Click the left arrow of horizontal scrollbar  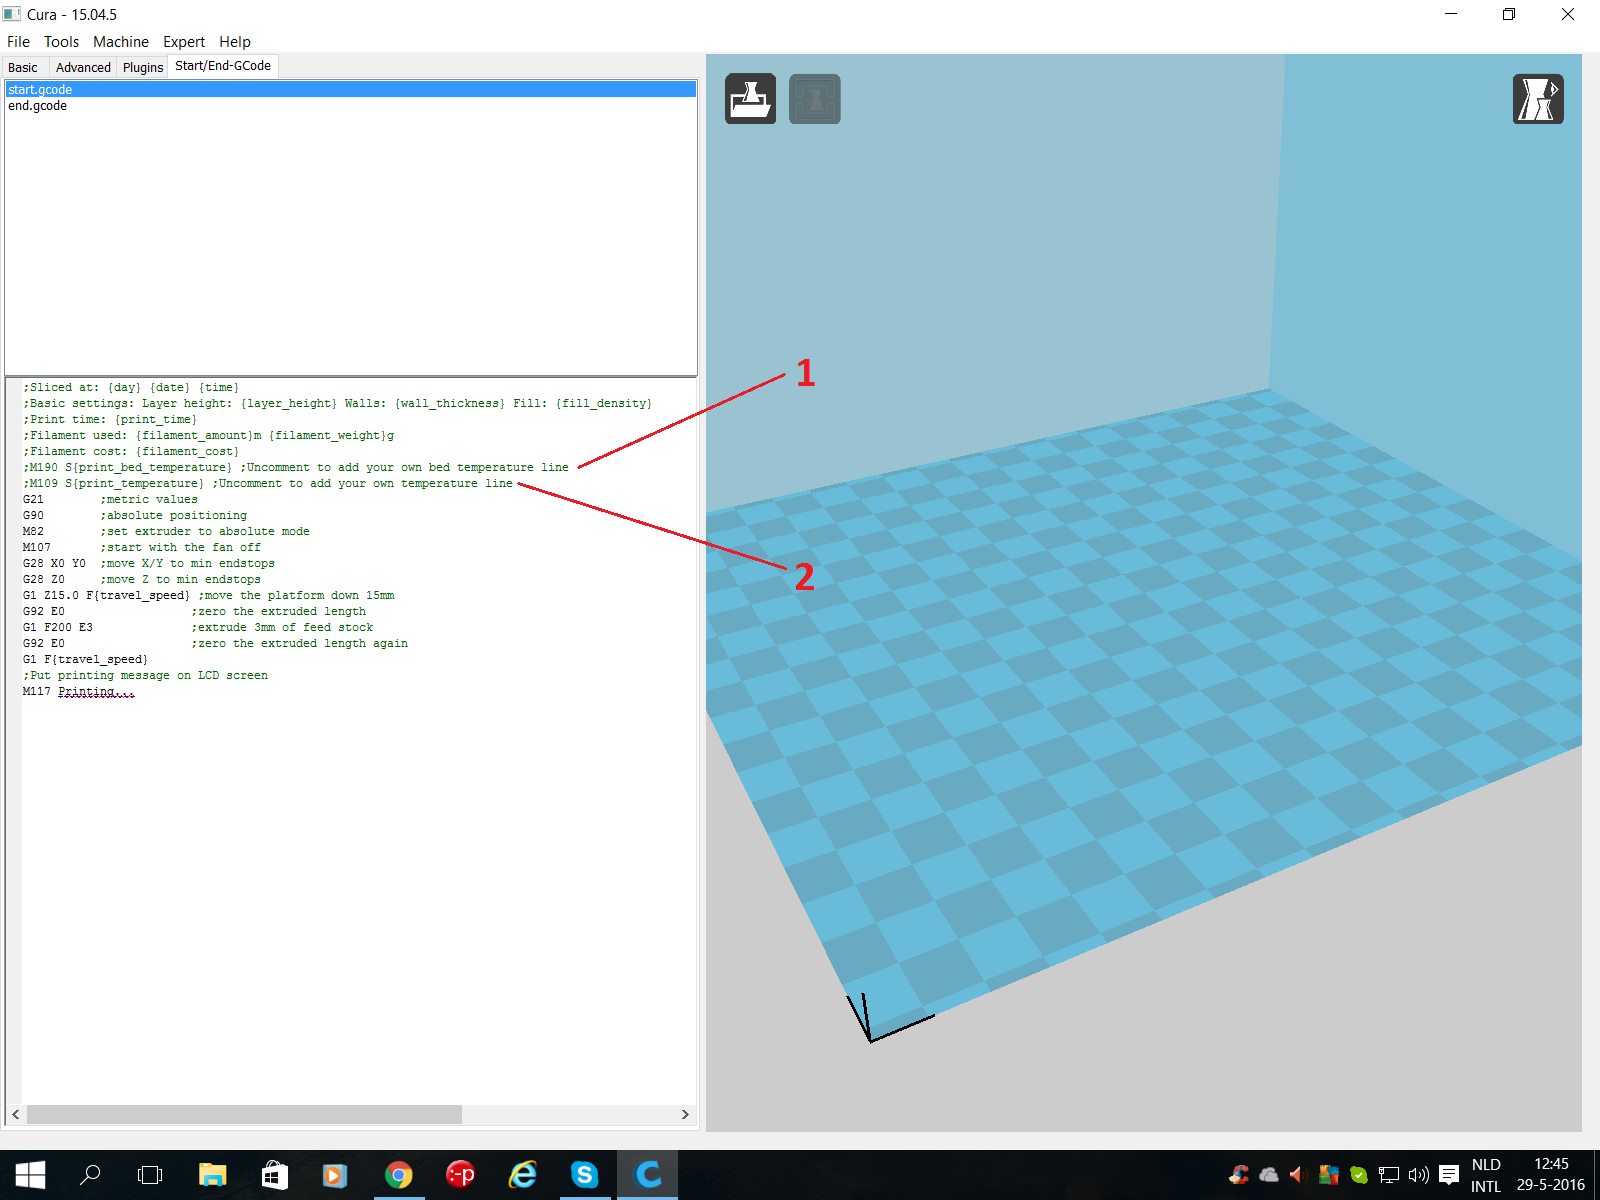click(x=15, y=1114)
